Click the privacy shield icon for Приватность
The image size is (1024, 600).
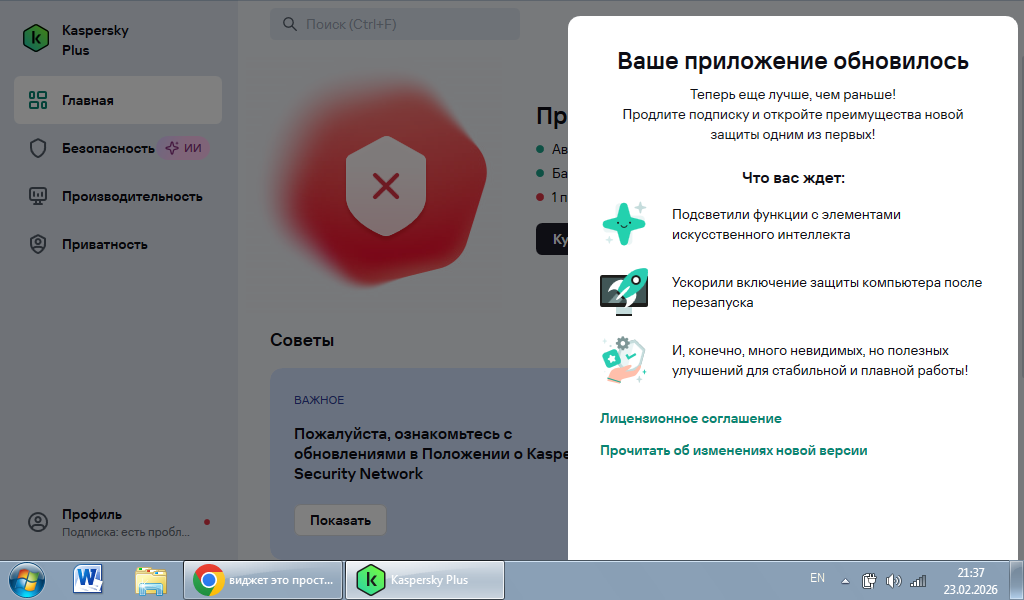38,244
